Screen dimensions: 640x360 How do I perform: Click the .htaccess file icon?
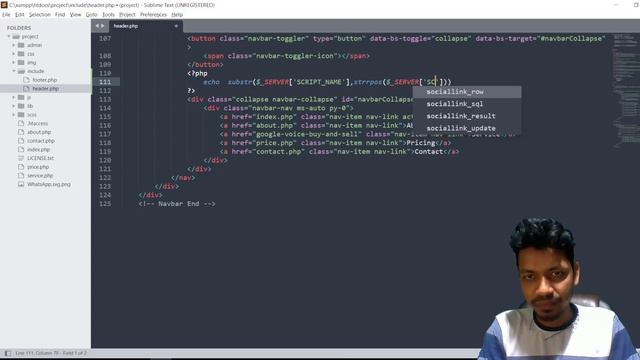pyautogui.click(x=21, y=123)
